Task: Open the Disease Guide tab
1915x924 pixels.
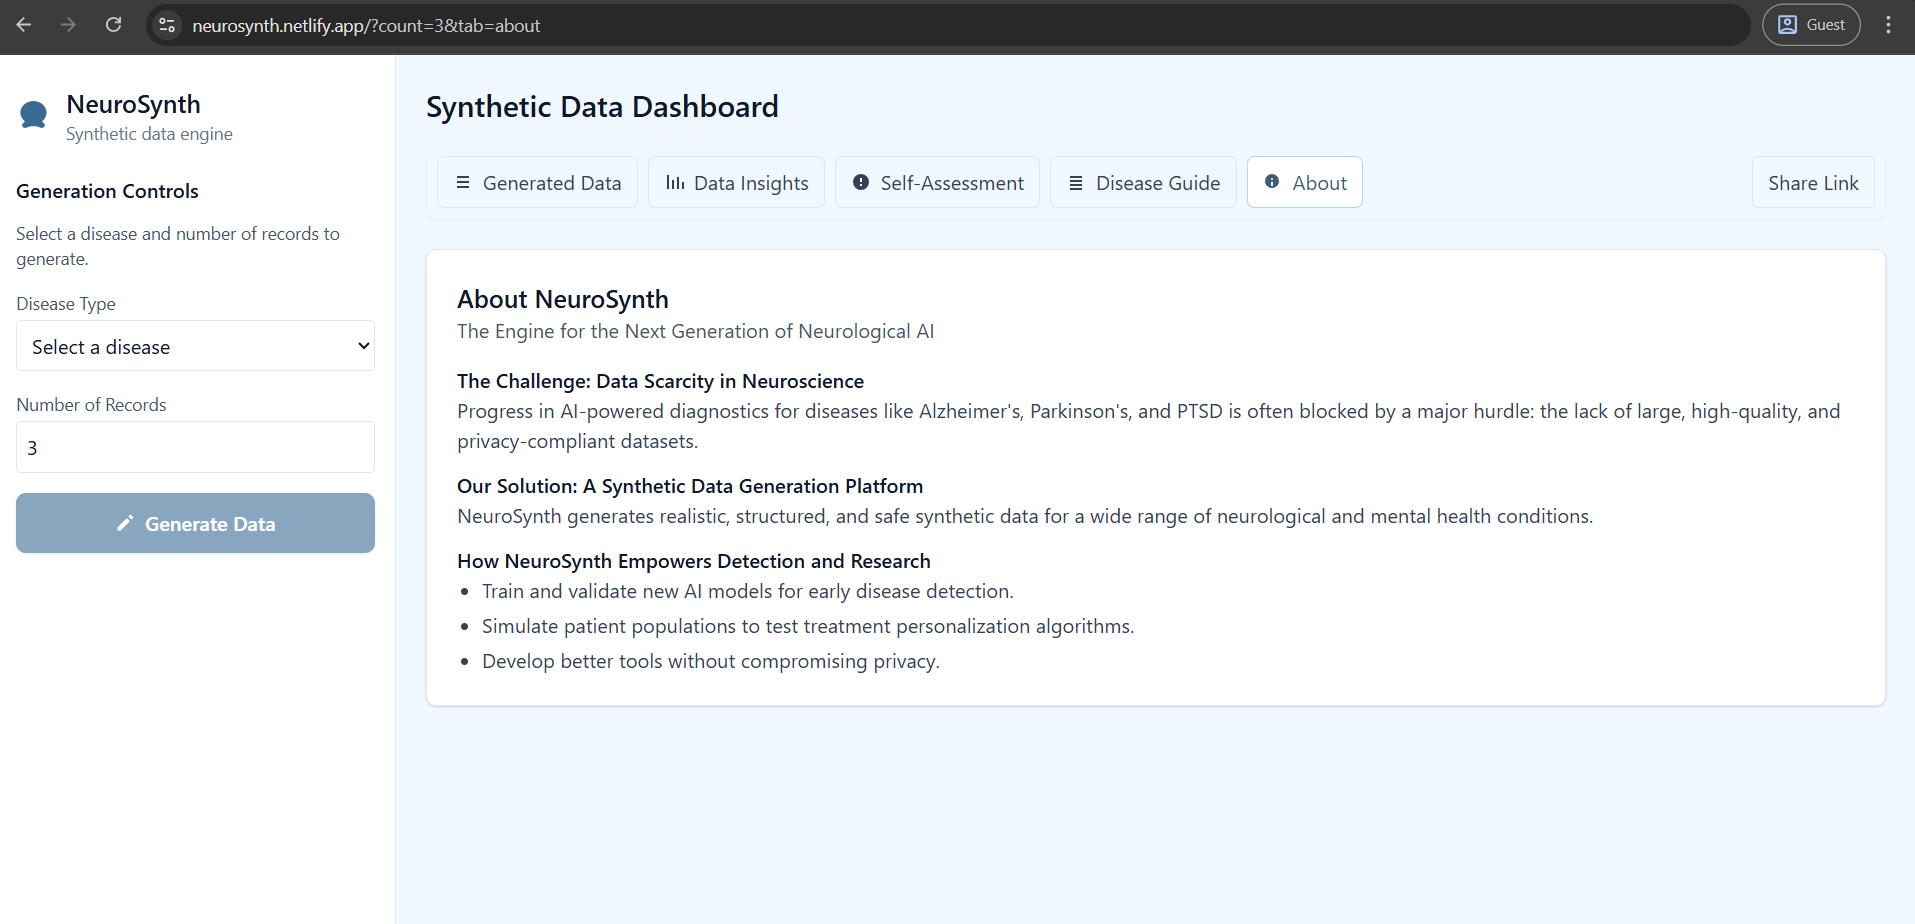Action: coord(1143,182)
